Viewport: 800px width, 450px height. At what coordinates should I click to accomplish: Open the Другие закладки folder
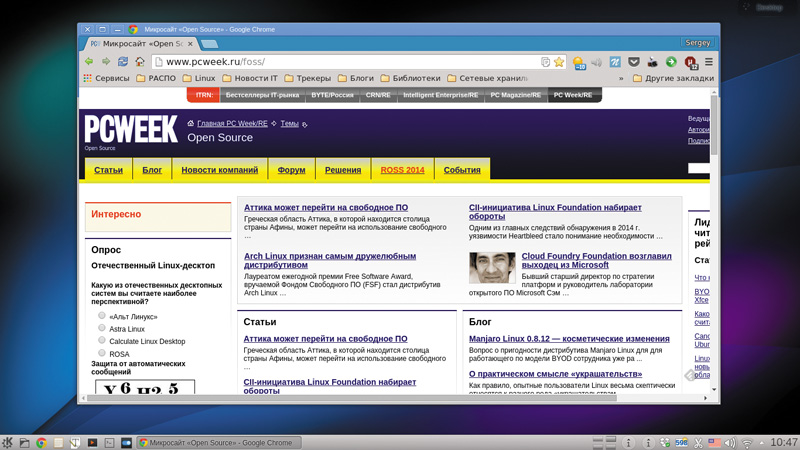(673, 78)
